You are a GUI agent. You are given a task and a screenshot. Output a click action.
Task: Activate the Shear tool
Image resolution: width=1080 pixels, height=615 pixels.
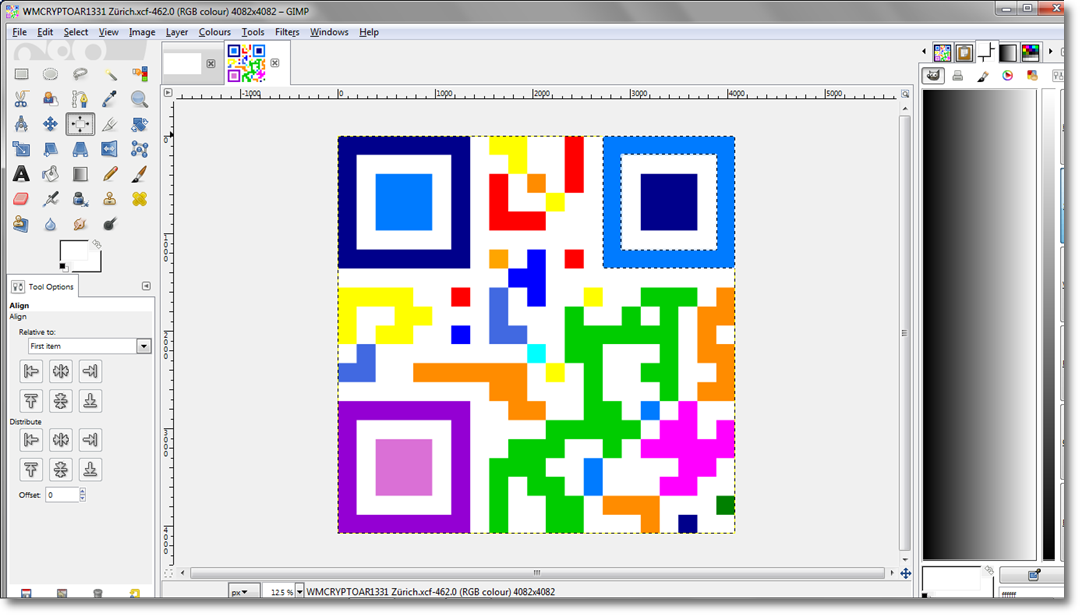pos(50,149)
